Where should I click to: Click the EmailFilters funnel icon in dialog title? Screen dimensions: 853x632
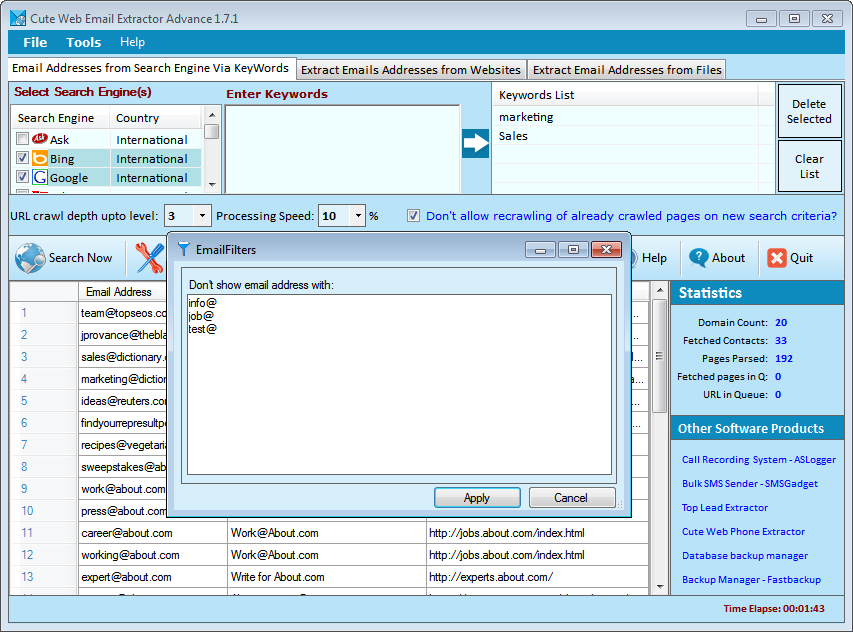(x=184, y=249)
